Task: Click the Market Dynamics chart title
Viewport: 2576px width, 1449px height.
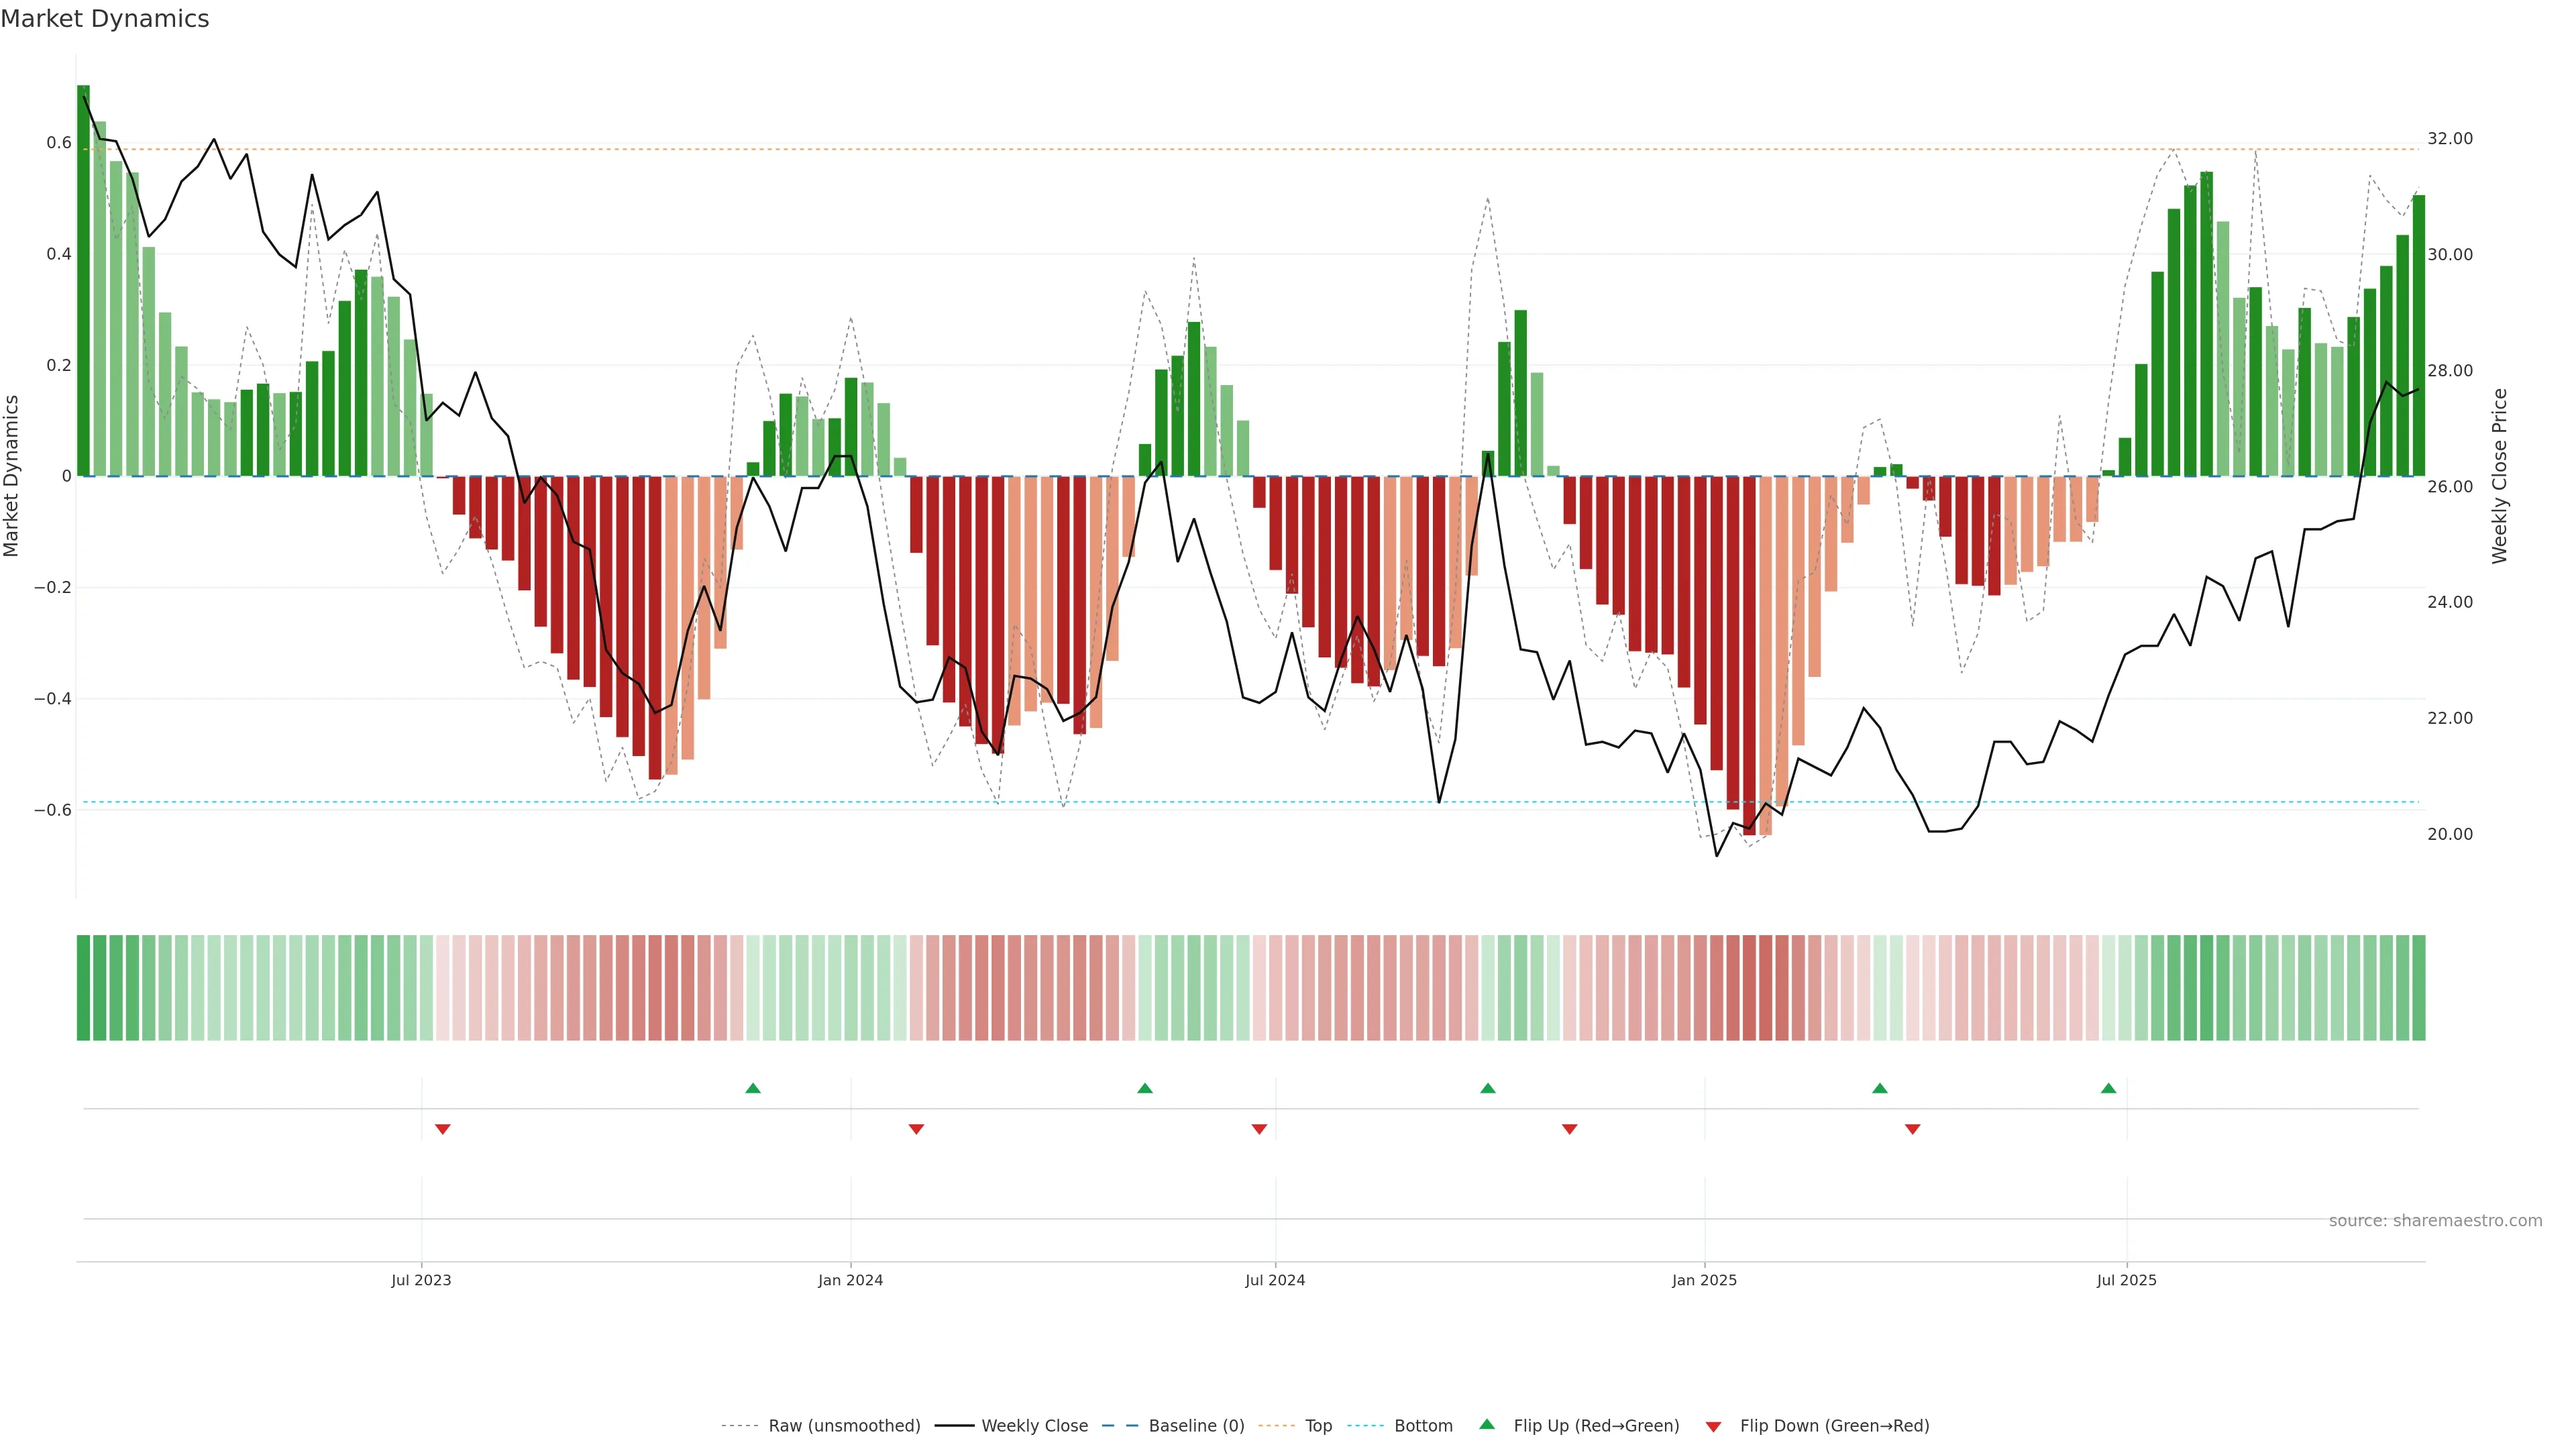Action: point(105,19)
